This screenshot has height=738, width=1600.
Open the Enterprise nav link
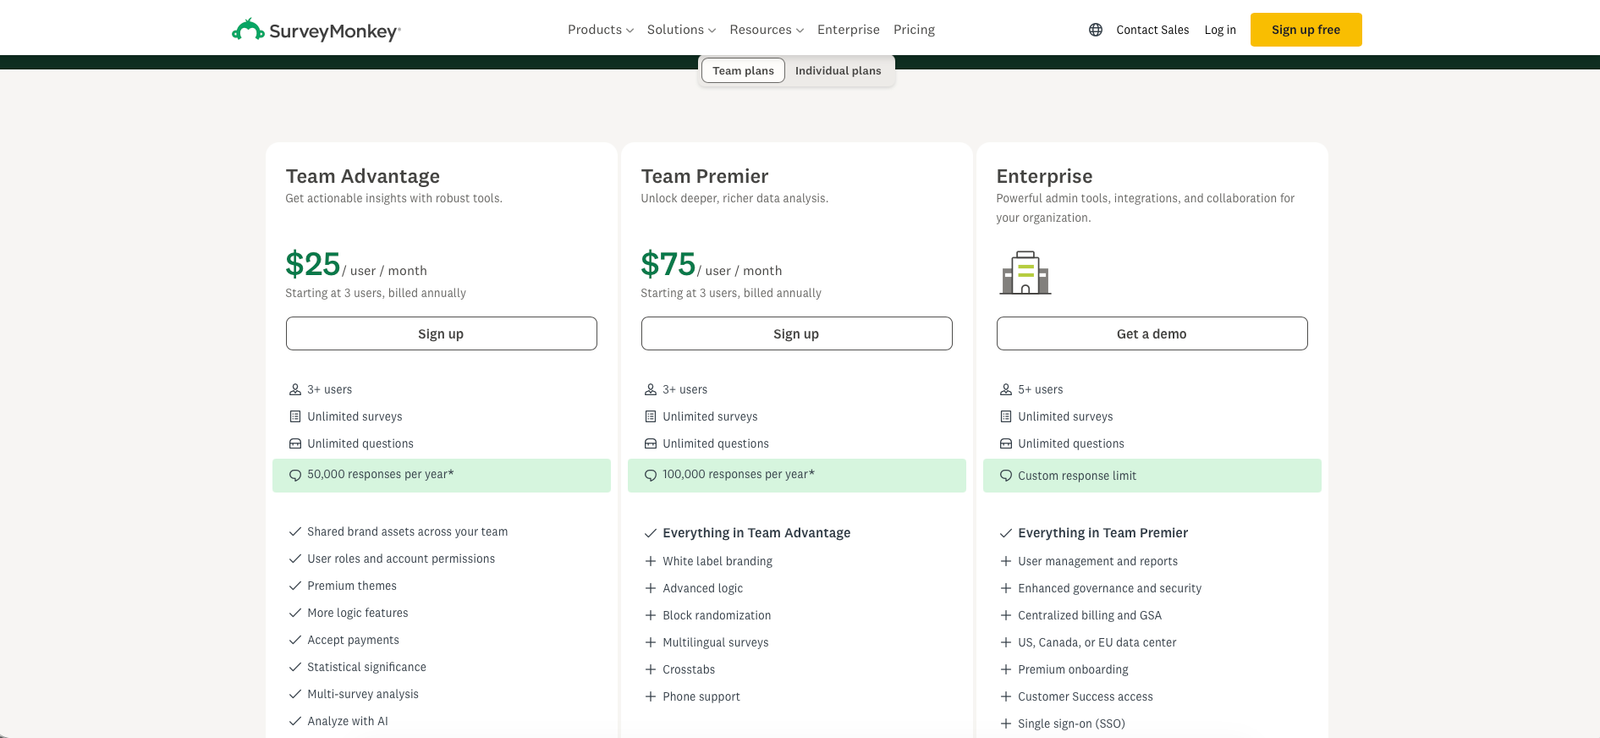coord(848,30)
